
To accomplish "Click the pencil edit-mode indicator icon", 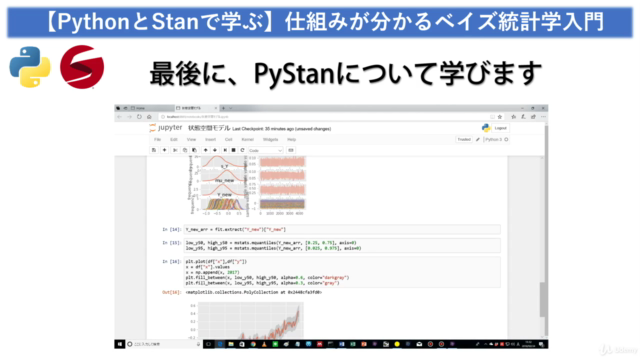I will click(478, 140).
